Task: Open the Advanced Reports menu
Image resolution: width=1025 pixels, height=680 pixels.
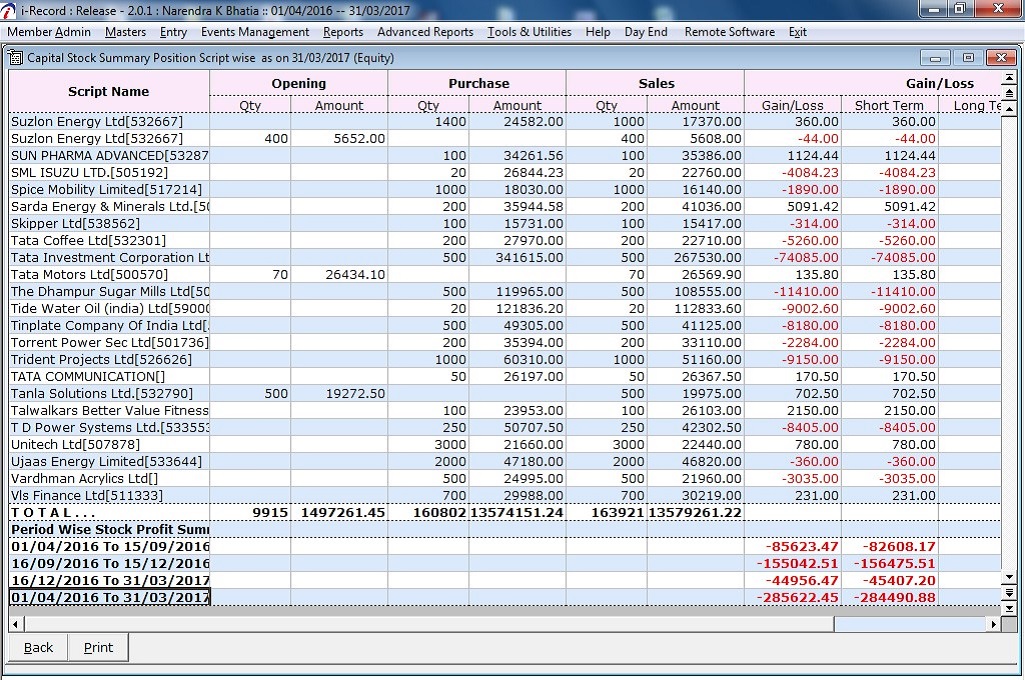Action: click(x=425, y=32)
